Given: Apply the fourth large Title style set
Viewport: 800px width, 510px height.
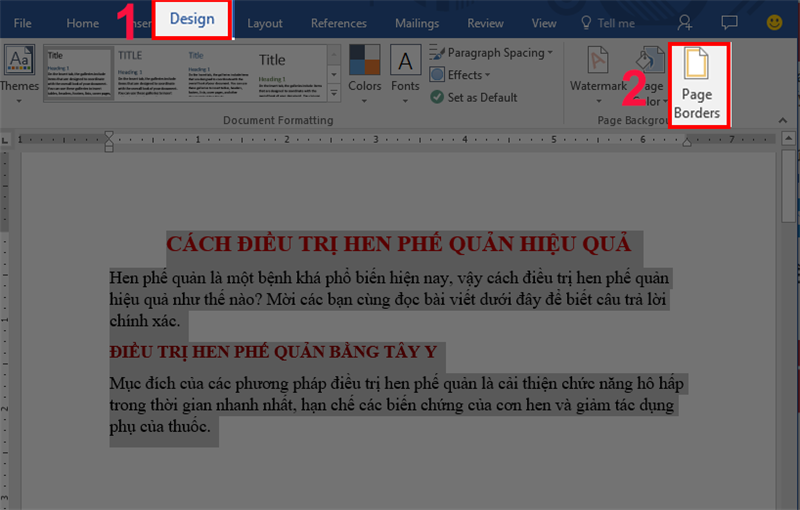Looking at the screenshot, I should click(289, 73).
